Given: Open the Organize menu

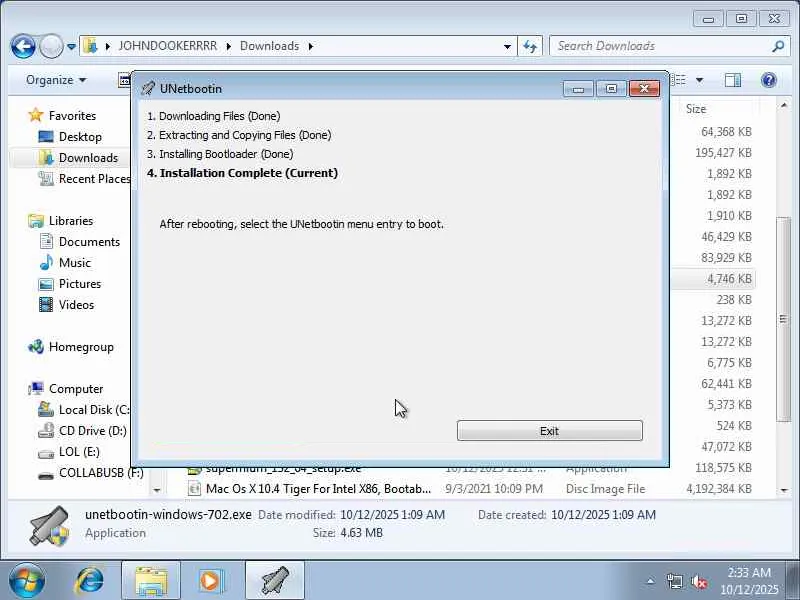Looking at the screenshot, I should 56,80.
